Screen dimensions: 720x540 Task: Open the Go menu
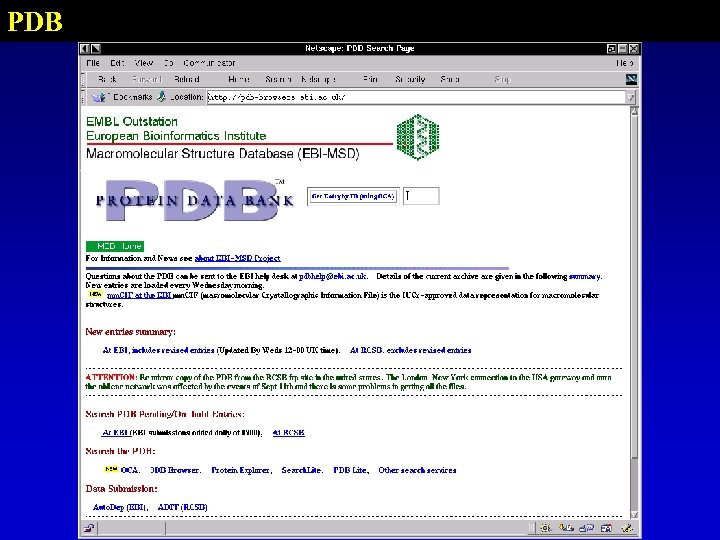(x=169, y=63)
